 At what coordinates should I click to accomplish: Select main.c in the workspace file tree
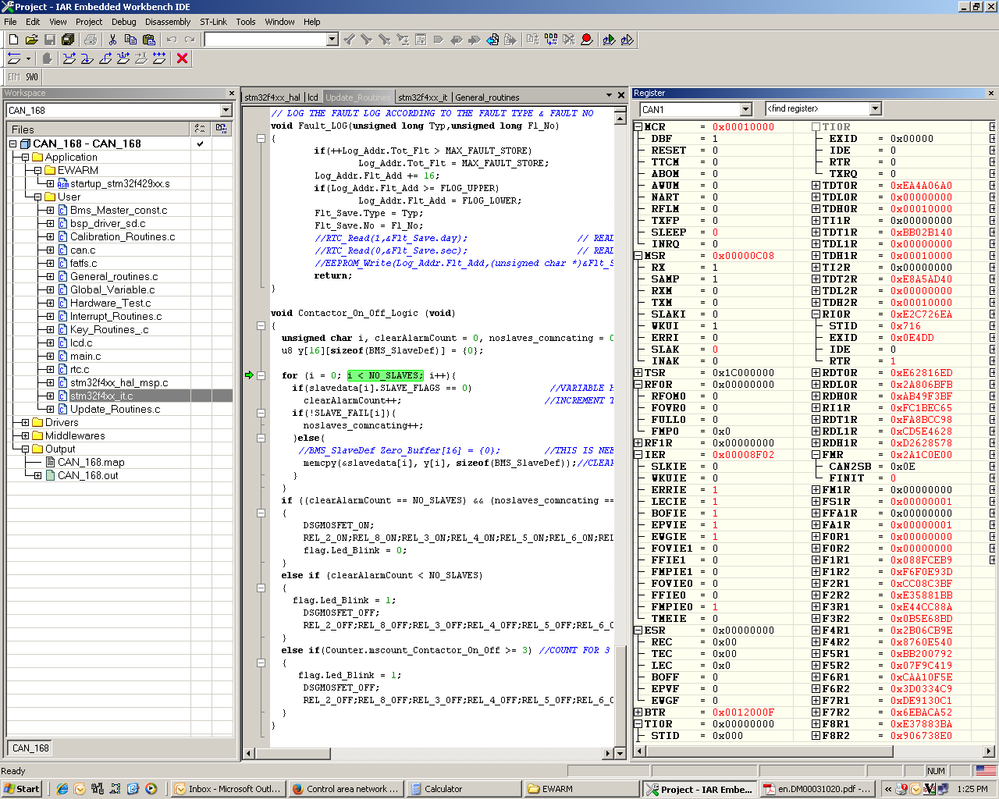tap(85, 356)
